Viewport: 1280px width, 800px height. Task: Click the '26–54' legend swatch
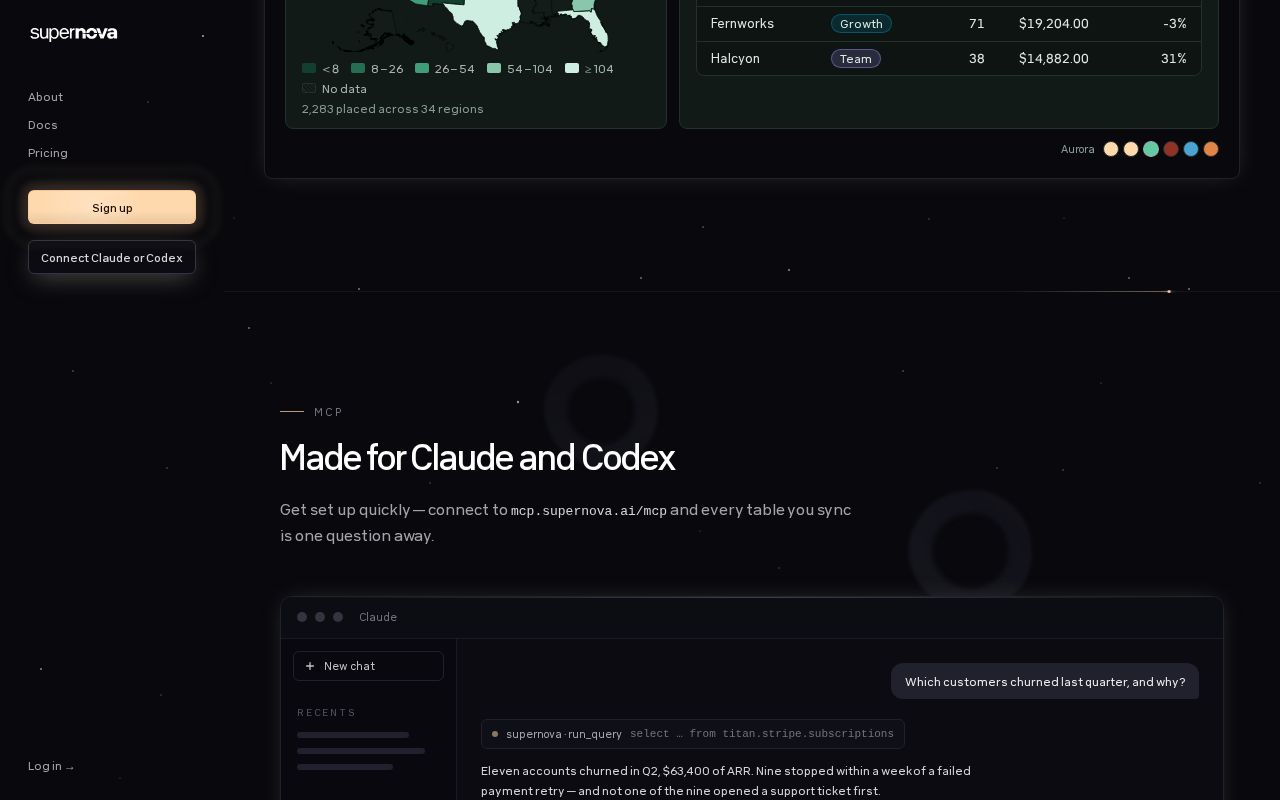pyautogui.click(x=422, y=68)
